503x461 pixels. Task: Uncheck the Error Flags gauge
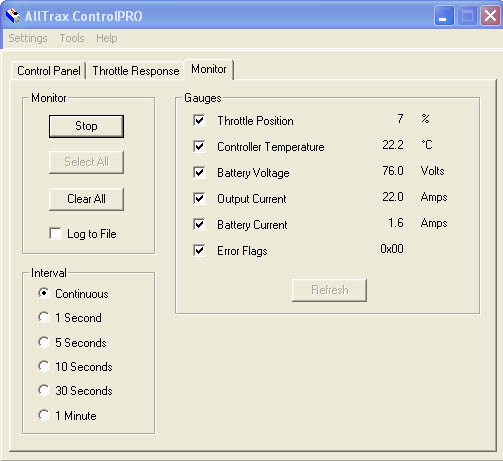199,250
